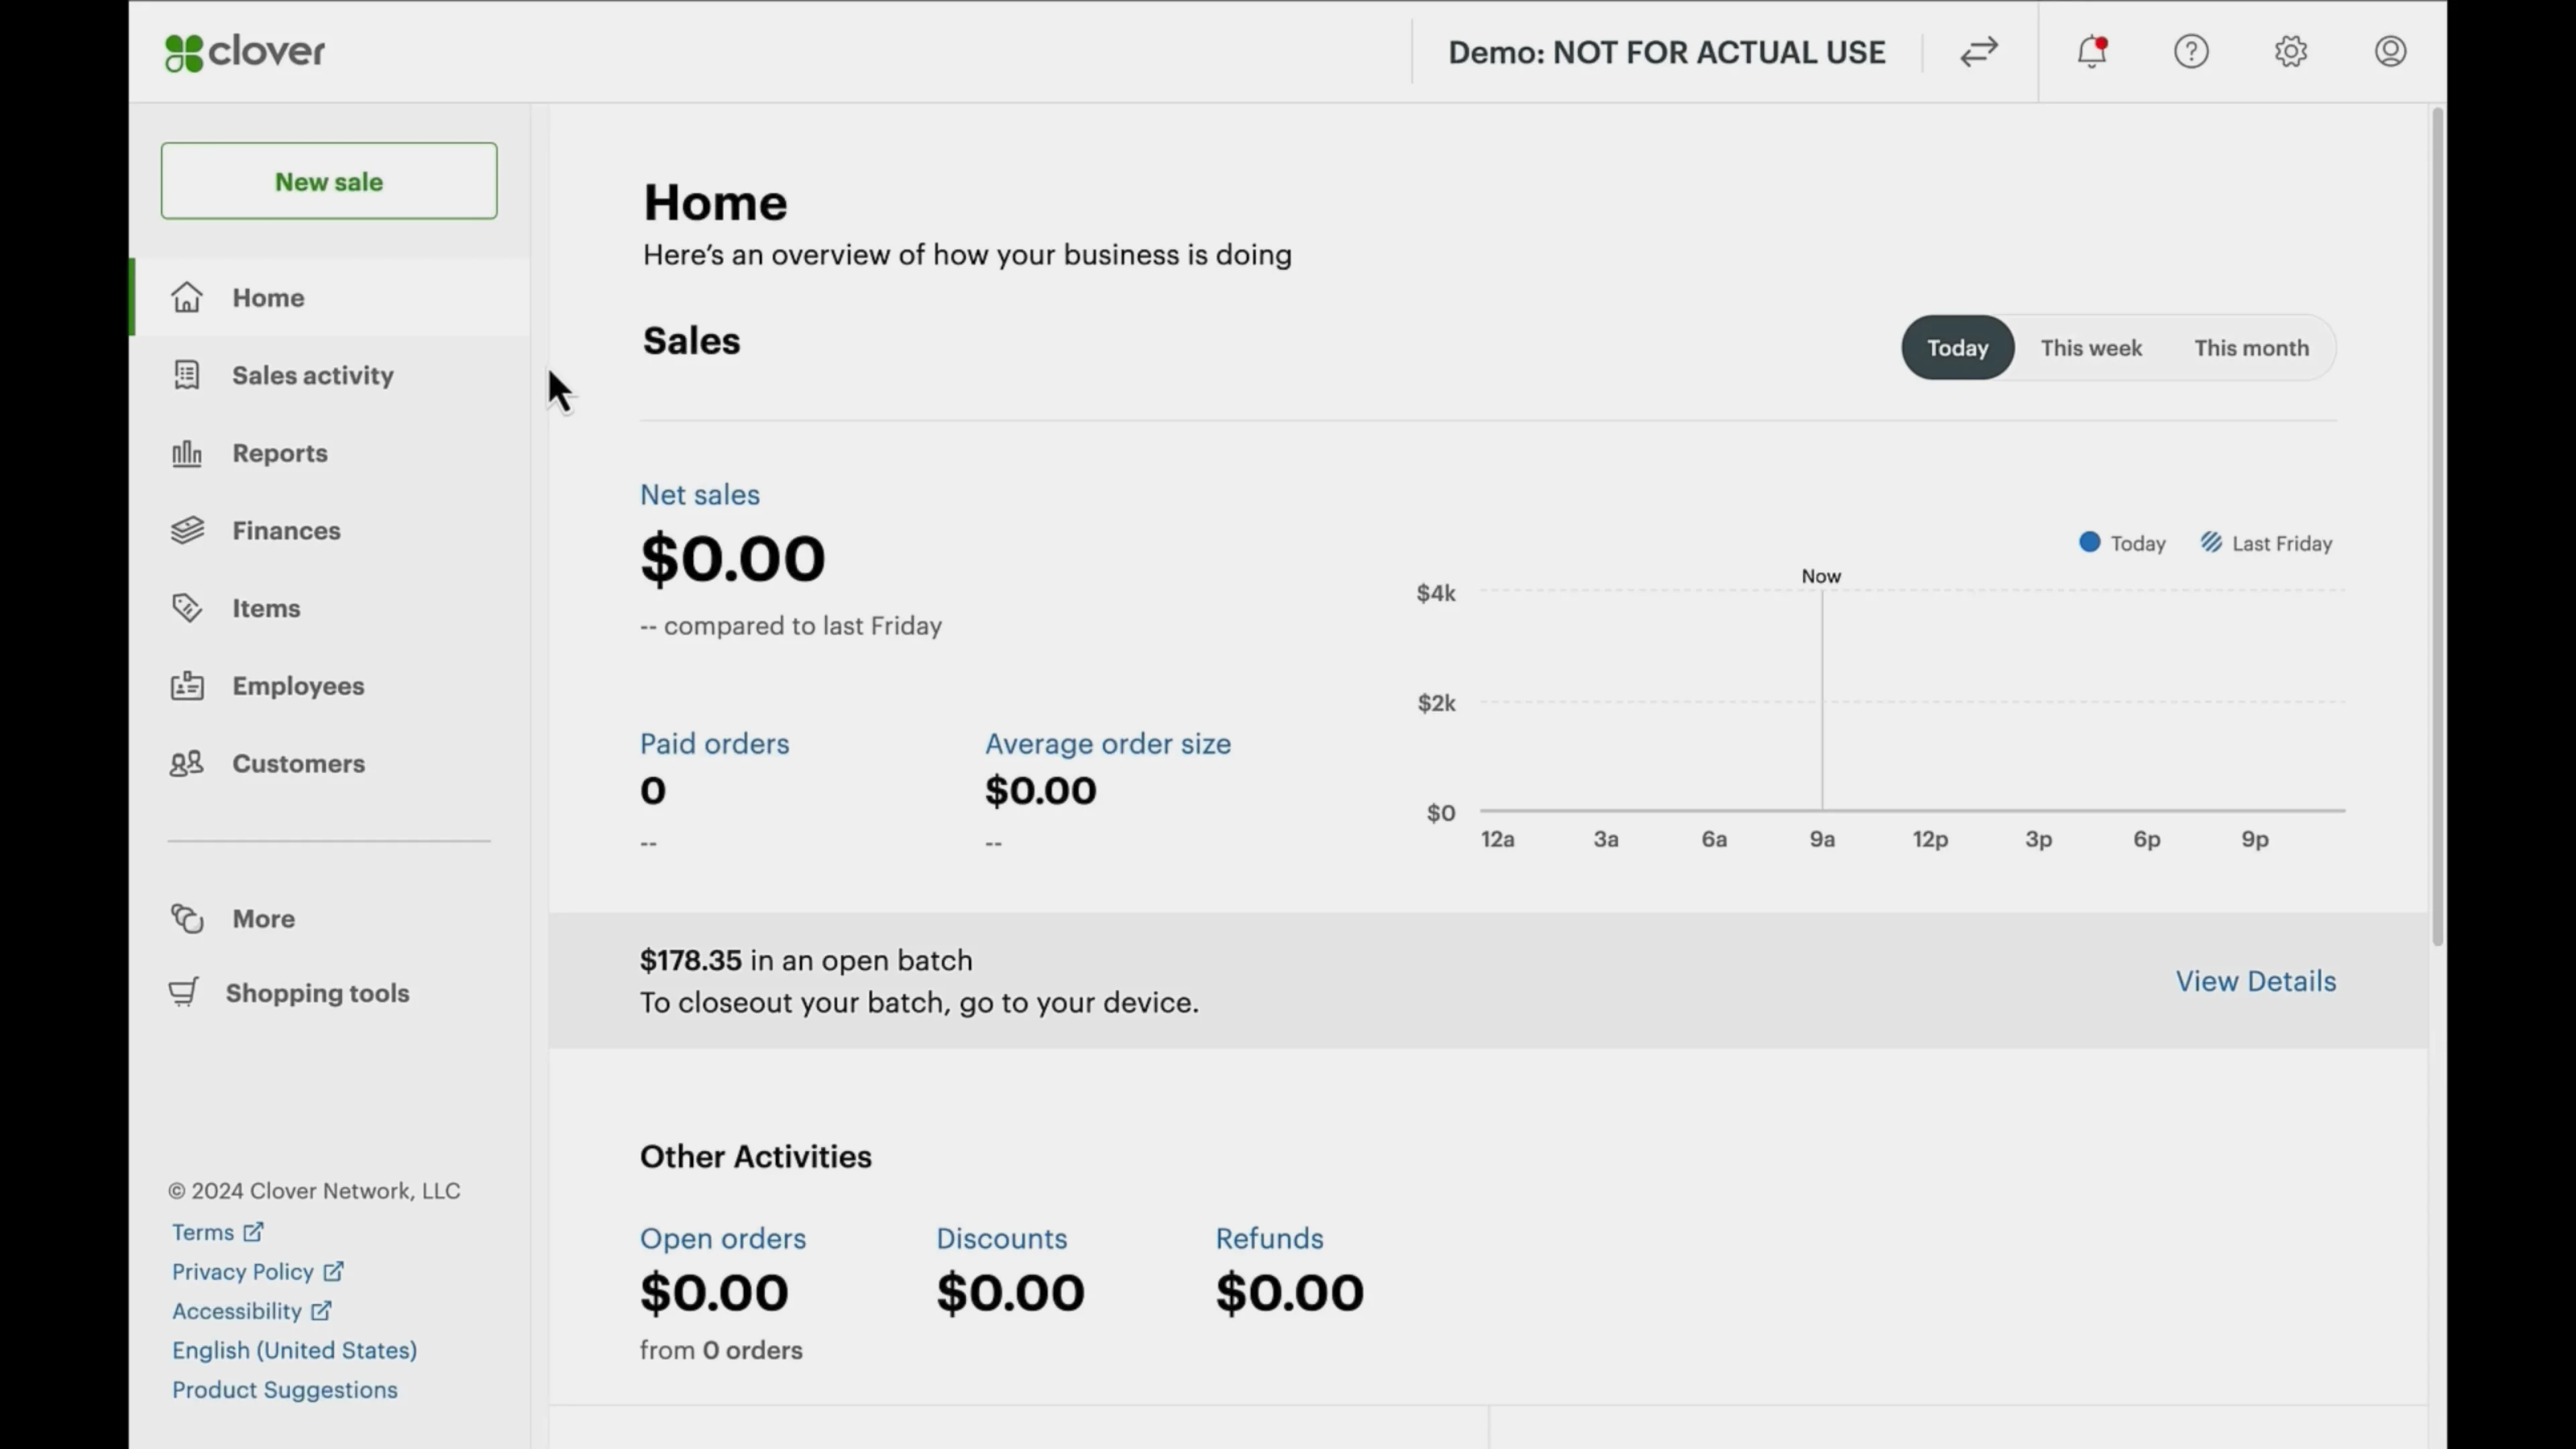Open the Paid orders link

pyautogui.click(x=715, y=743)
